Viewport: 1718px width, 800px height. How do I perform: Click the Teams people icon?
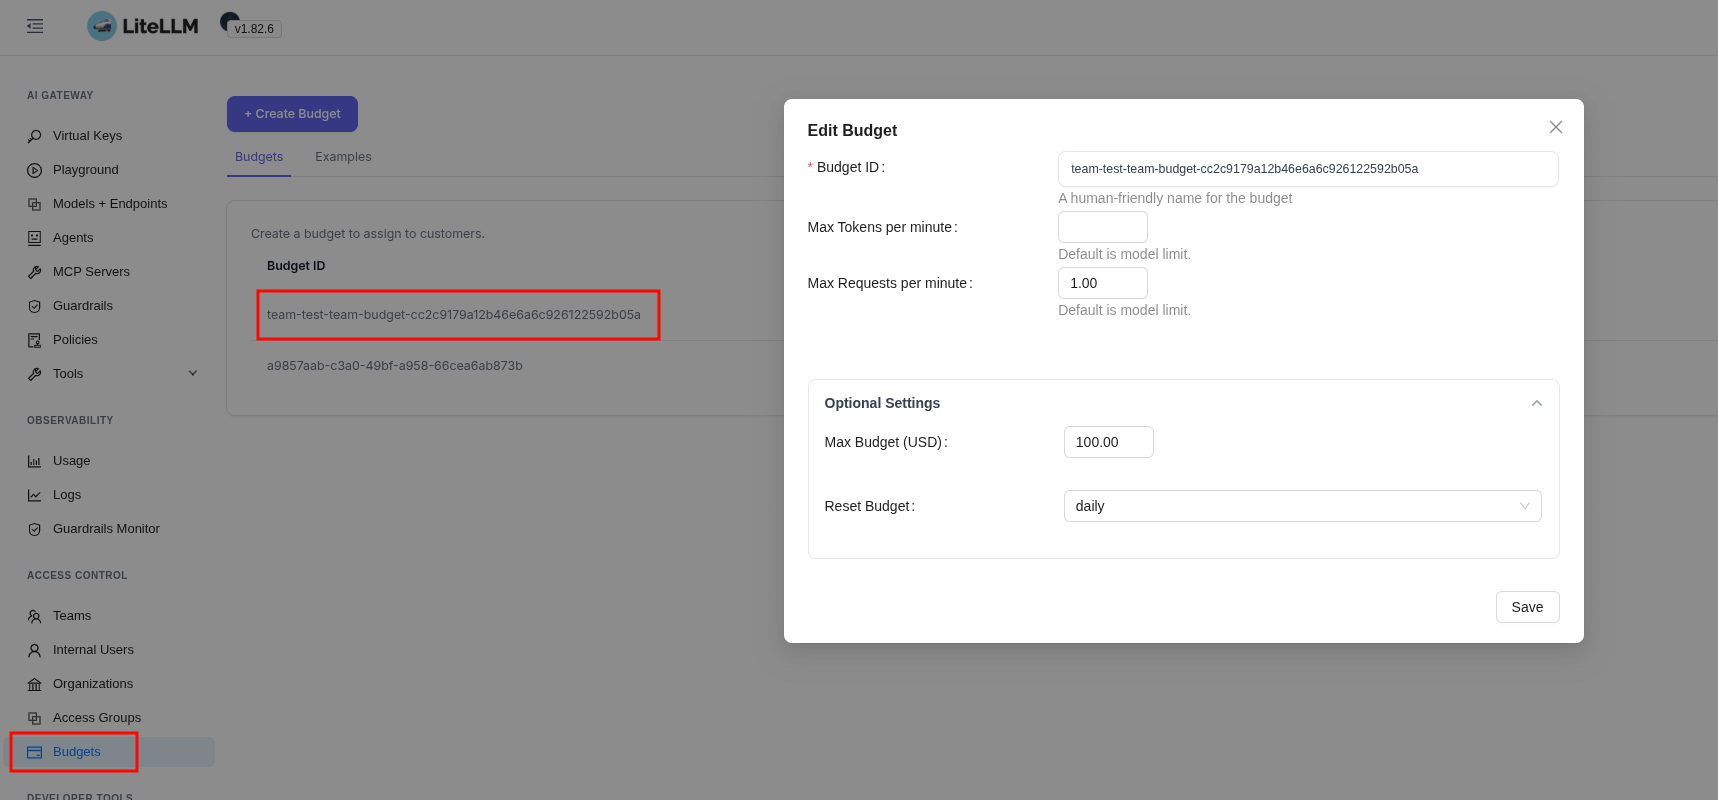click(x=35, y=616)
